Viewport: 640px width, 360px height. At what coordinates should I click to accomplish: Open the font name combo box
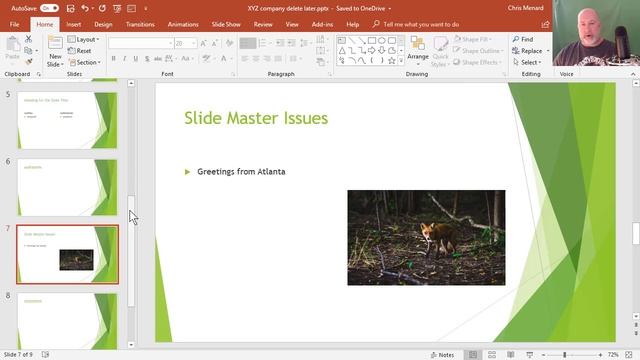point(141,43)
